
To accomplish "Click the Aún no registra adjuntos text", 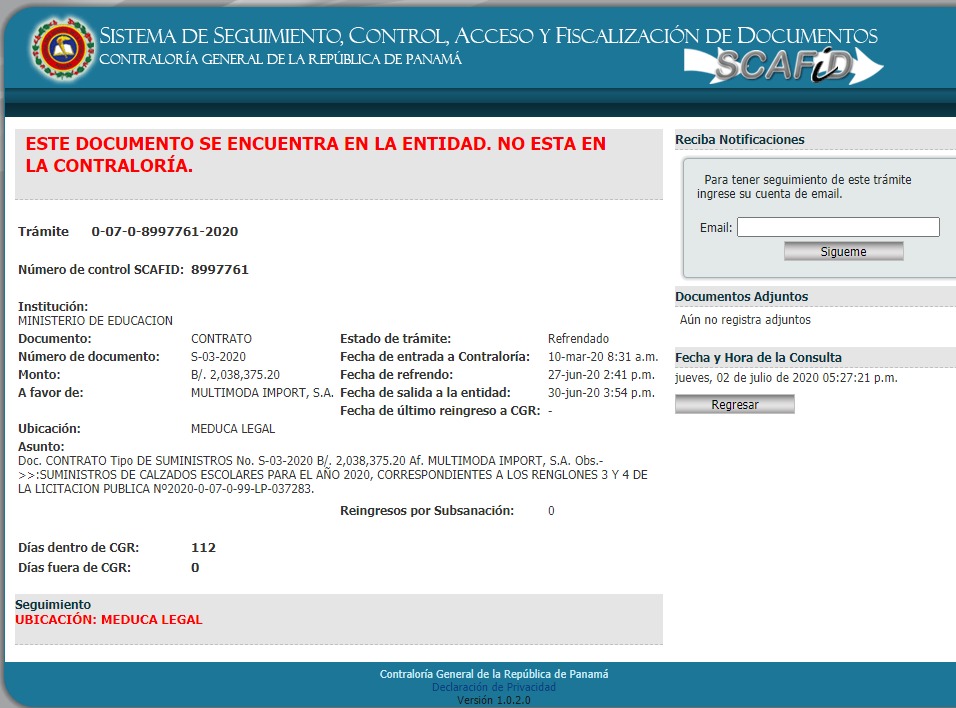I will tap(745, 320).
